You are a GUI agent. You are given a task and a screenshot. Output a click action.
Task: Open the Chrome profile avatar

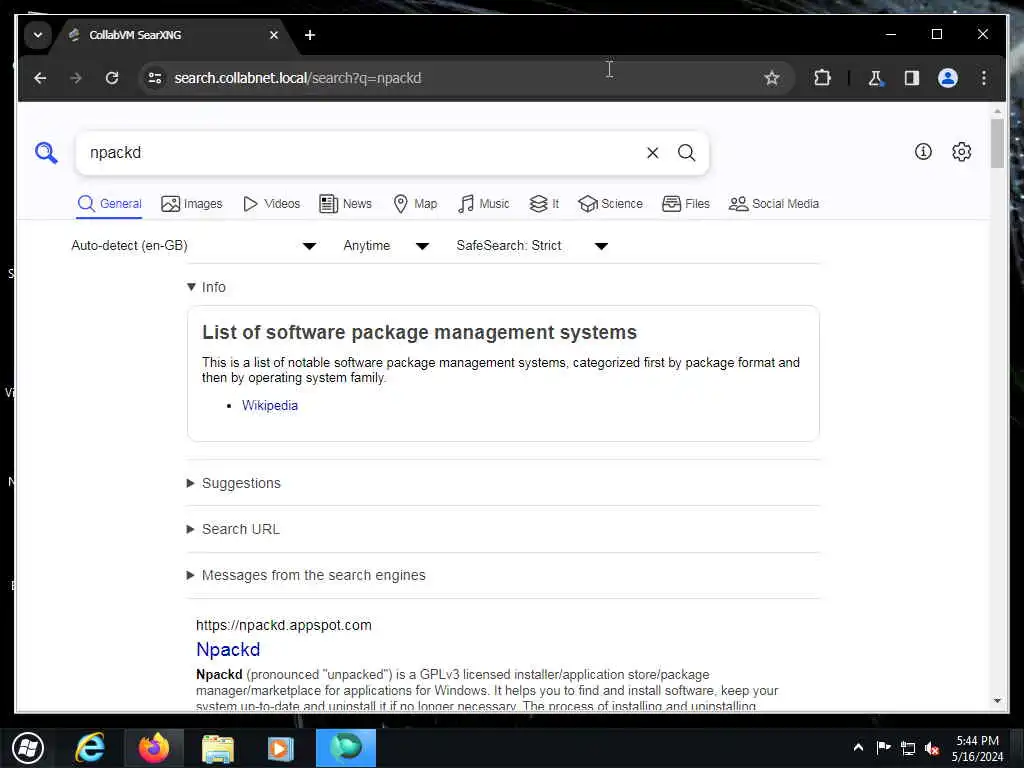(948, 78)
